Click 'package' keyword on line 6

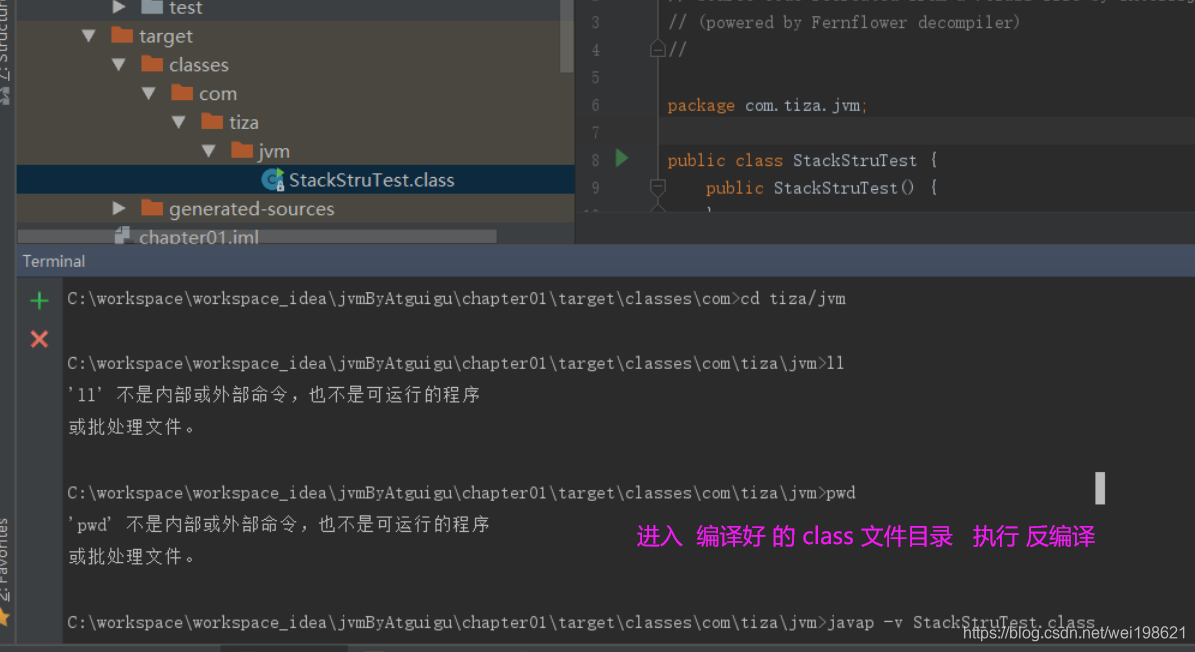[x=701, y=105]
